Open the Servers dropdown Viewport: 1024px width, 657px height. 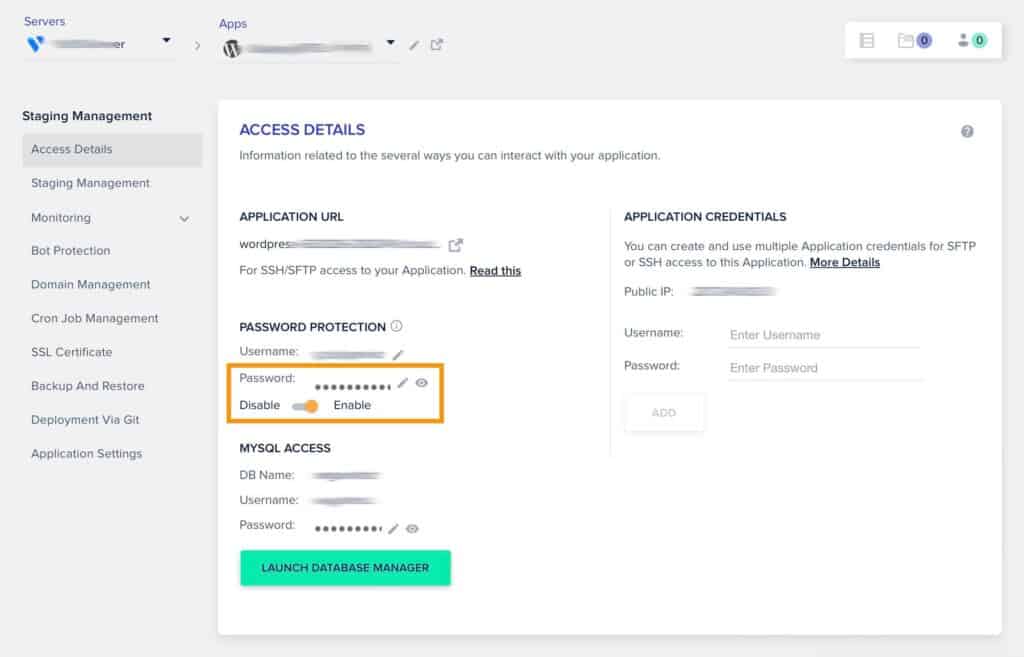tap(167, 43)
